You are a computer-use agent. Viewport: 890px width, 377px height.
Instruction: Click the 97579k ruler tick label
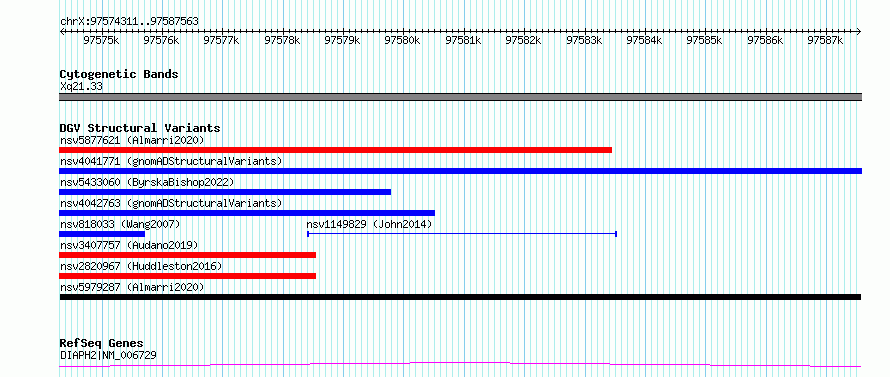pyautogui.click(x=342, y=40)
